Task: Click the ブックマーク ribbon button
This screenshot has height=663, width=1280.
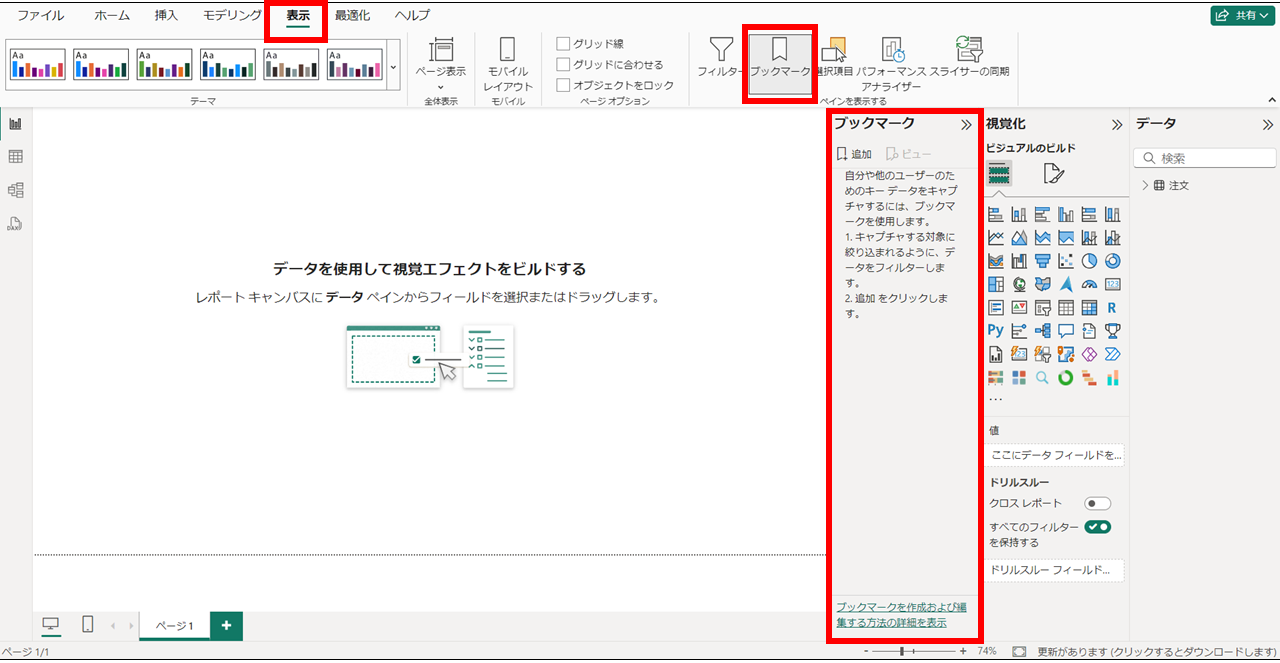Action: [780, 57]
